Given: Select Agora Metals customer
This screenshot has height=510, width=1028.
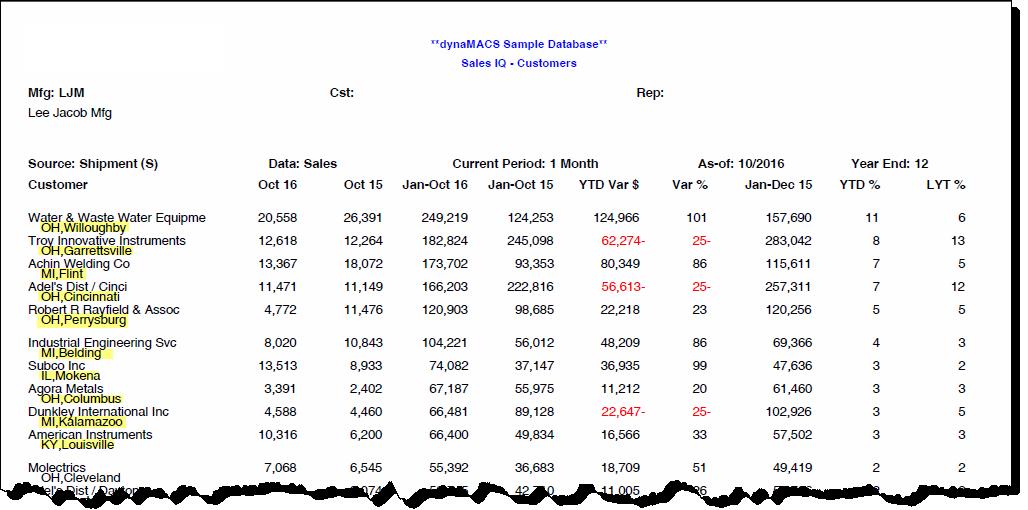Looking at the screenshot, I should tap(66, 389).
